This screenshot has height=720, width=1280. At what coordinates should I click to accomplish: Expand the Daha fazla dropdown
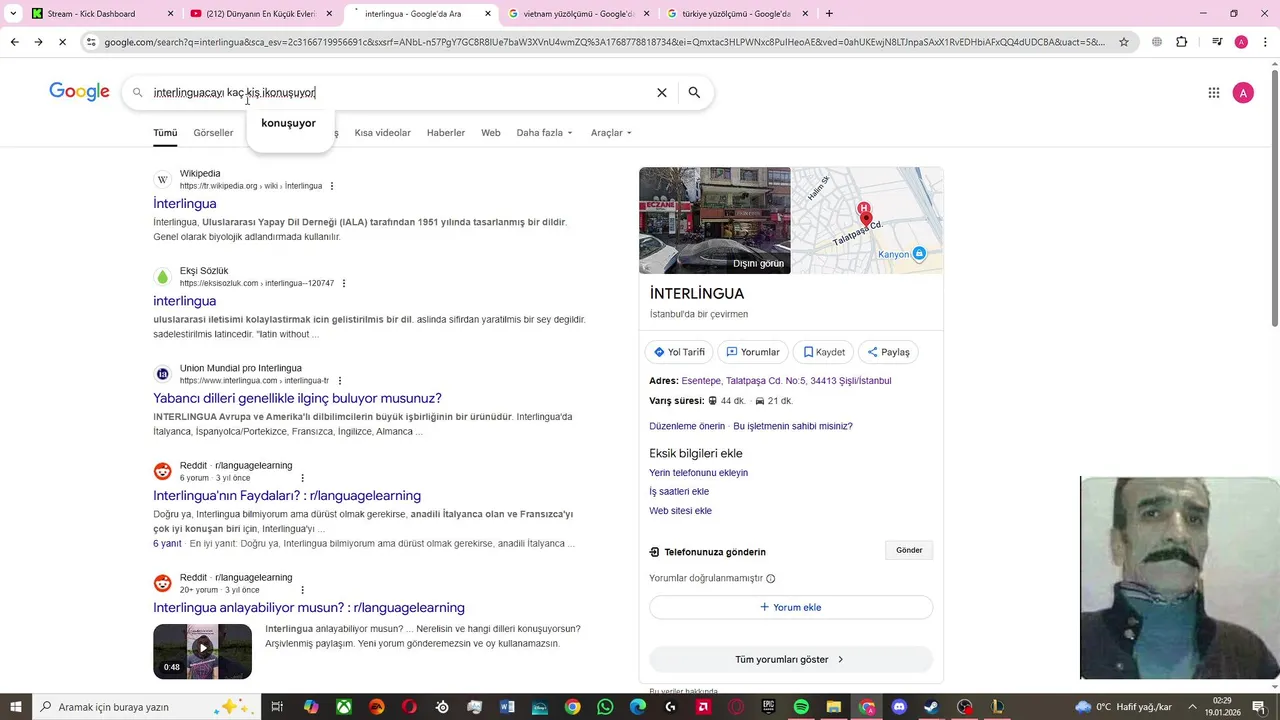coord(544,133)
